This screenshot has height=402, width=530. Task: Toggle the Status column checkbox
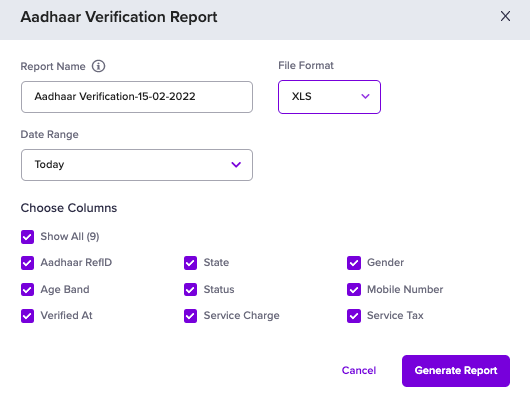tap(190, 289)
